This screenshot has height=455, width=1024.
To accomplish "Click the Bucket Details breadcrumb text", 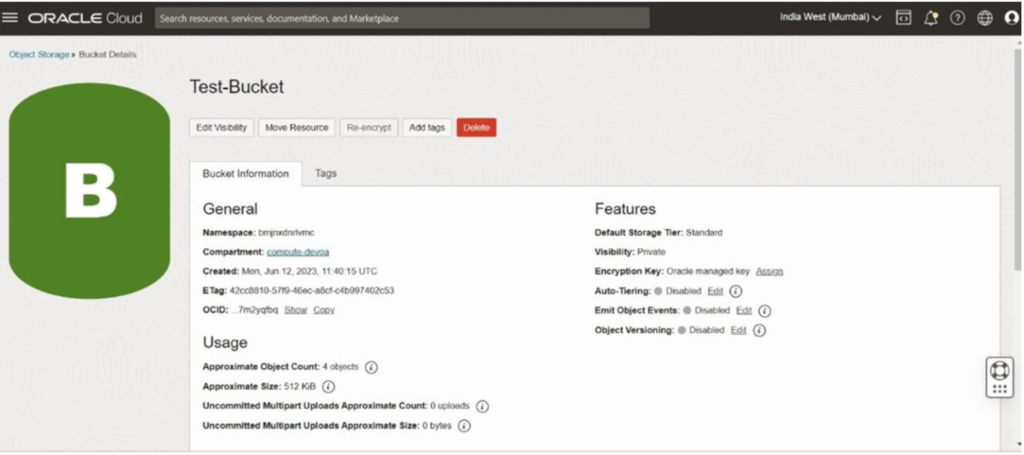I will [108, 55].
